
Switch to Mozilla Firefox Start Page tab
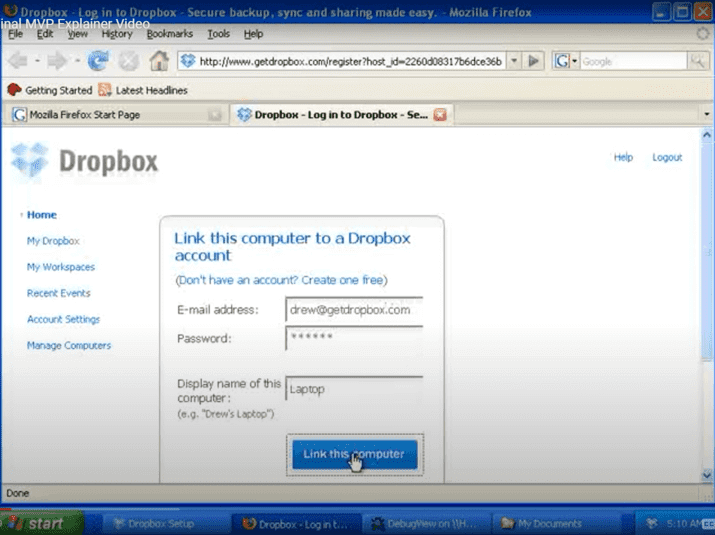click(x=114, y=114)
